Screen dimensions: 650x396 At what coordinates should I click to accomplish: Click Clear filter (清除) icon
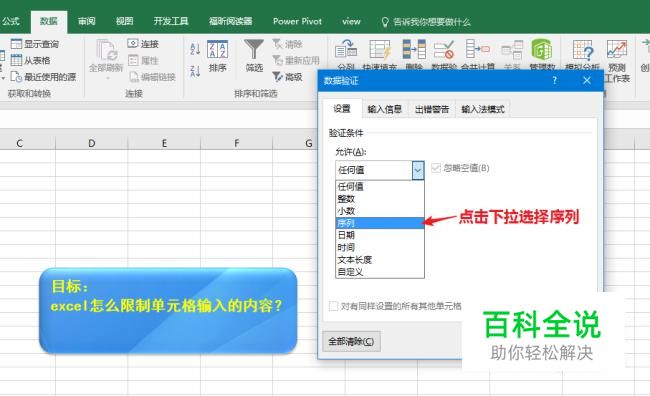(x=277, y=44)
